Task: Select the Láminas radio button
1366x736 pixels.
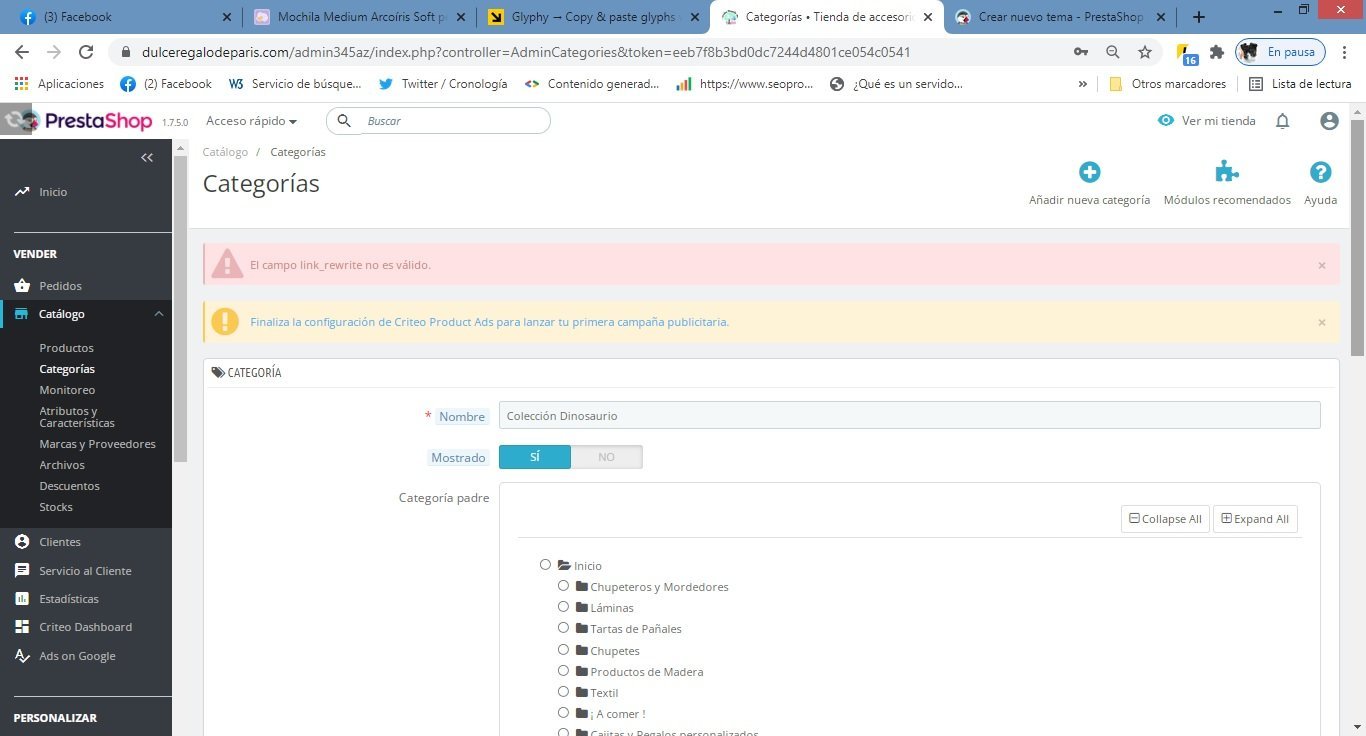Action: tap(564, 607)
